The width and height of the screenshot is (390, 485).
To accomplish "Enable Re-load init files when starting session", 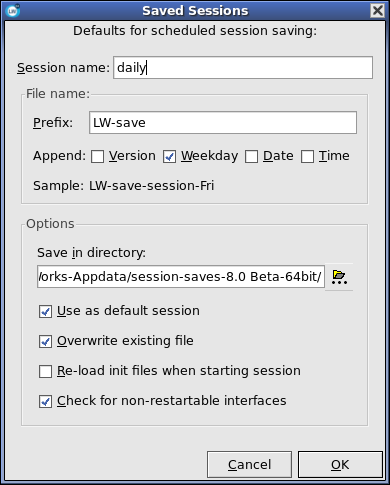I will [x=45, y=371].
